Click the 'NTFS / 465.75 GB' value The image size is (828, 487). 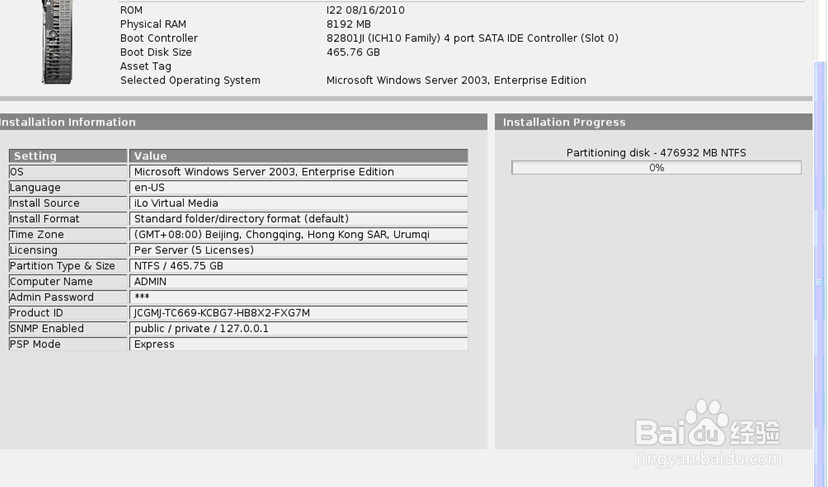click(x=178, y=266)
